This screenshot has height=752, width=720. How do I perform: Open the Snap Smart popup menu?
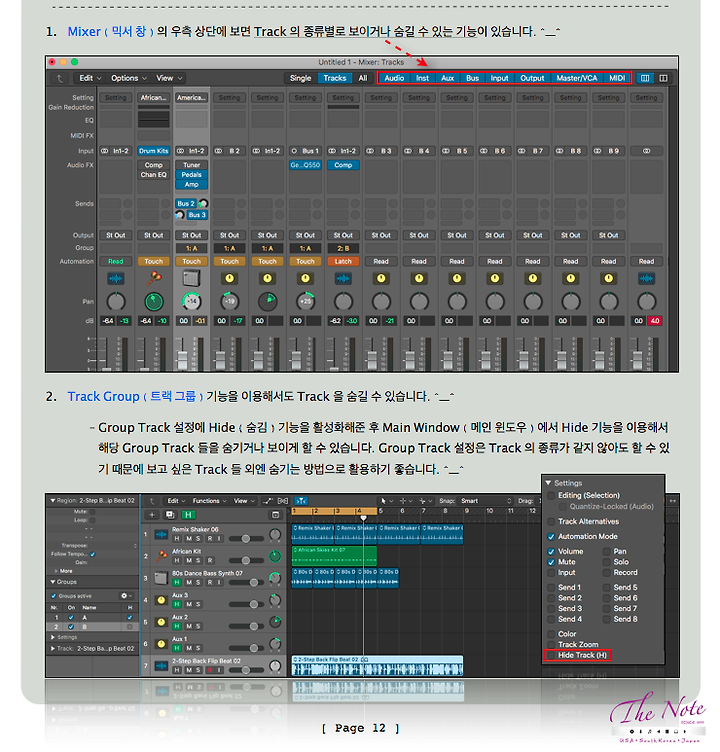tap(486, 501)
